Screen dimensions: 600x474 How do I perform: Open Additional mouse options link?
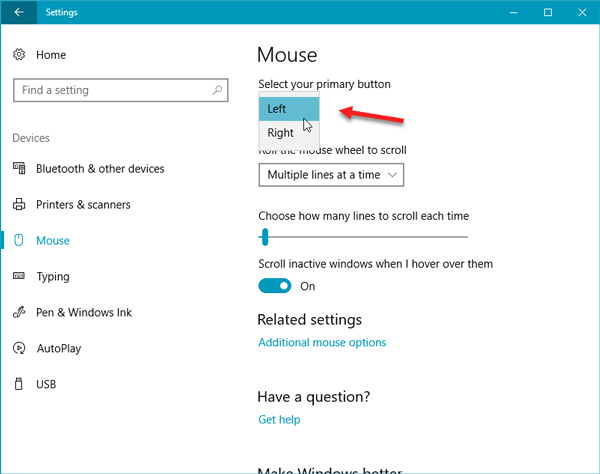(x=322, y=342)
